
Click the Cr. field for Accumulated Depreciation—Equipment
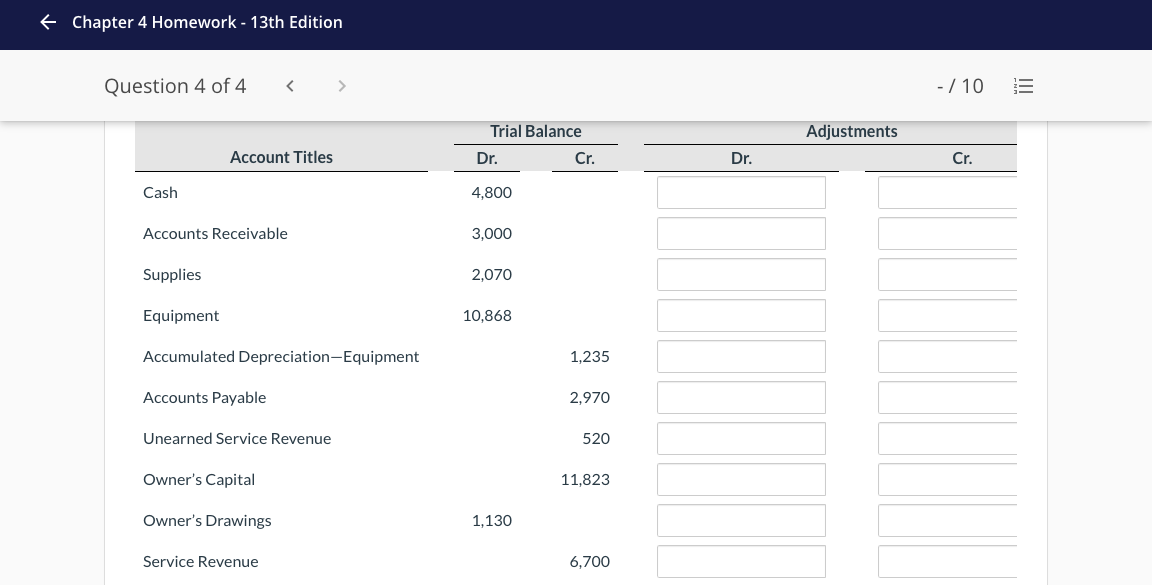pos(946,356)
